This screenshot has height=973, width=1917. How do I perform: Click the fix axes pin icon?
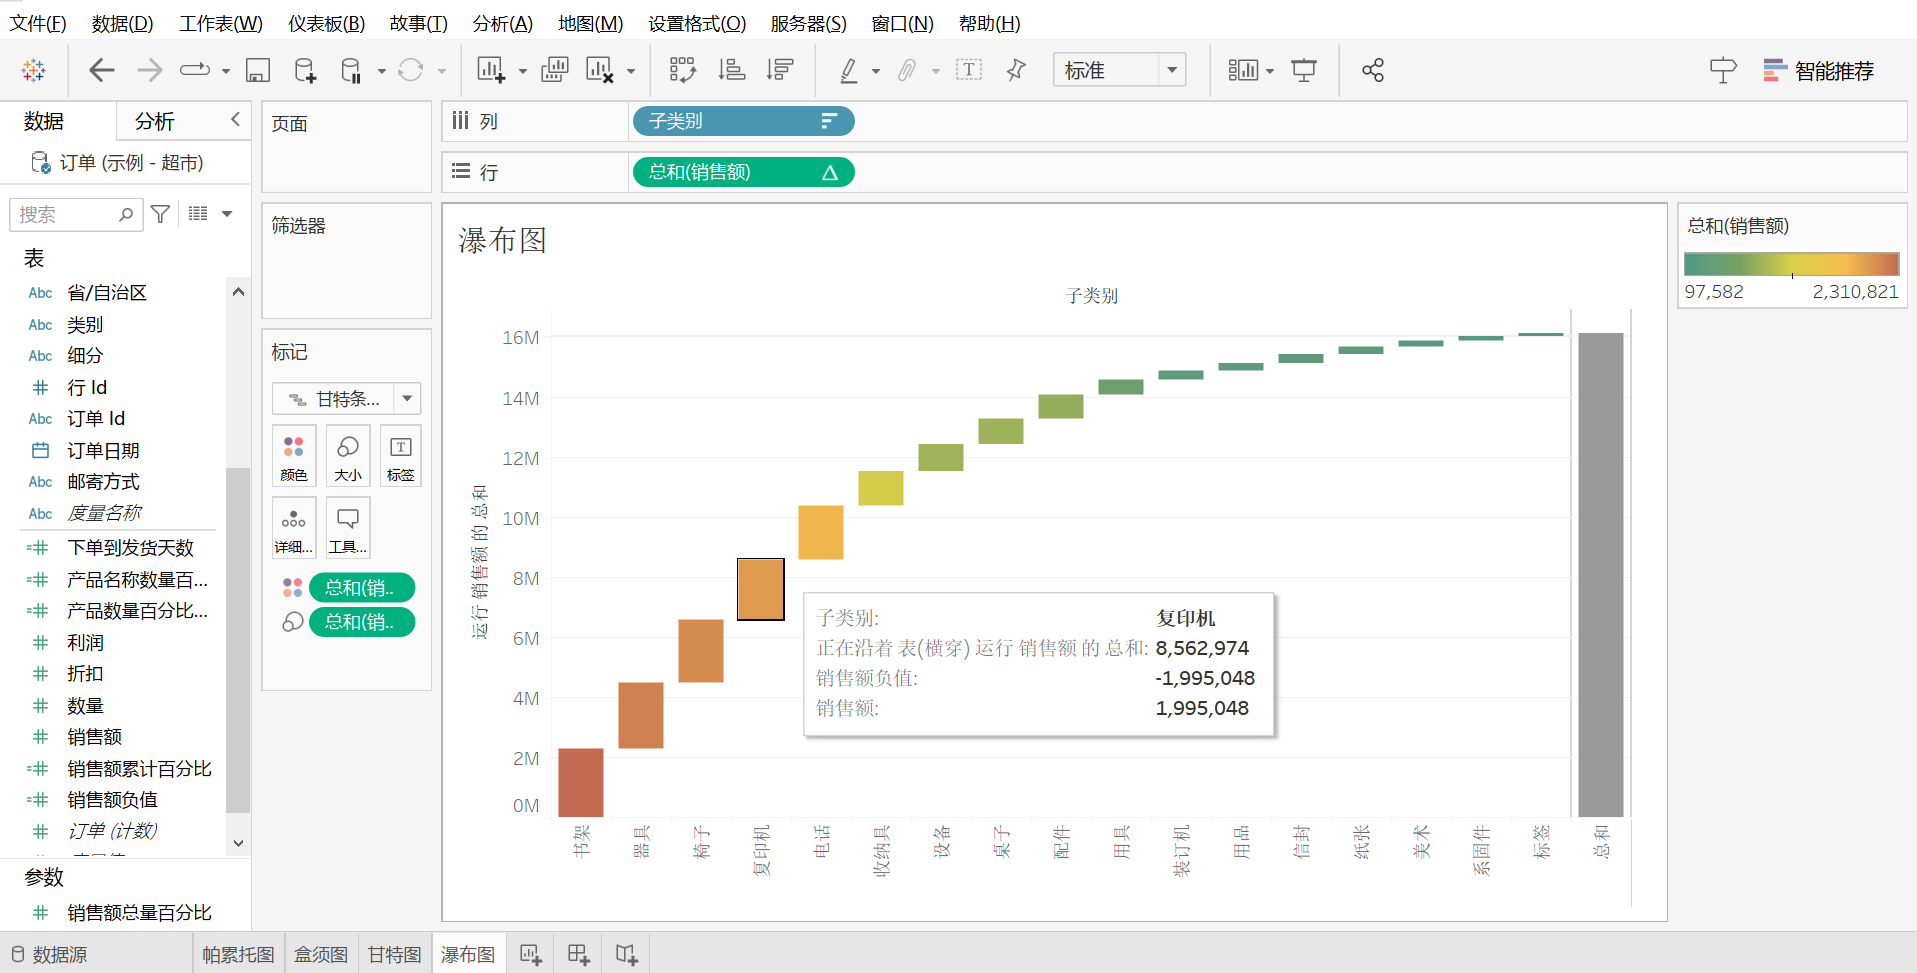(1016, 70)
